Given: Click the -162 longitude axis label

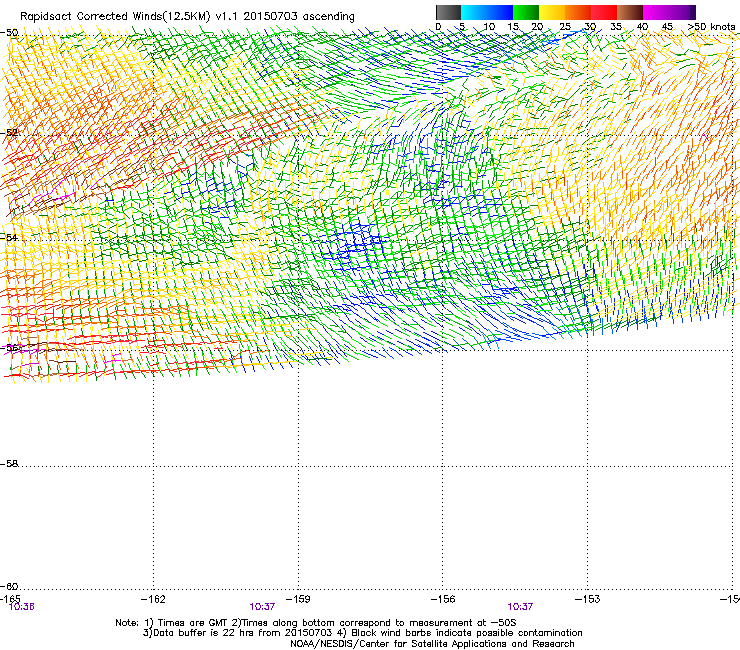Looking at the screenshot, I should 153,599.
